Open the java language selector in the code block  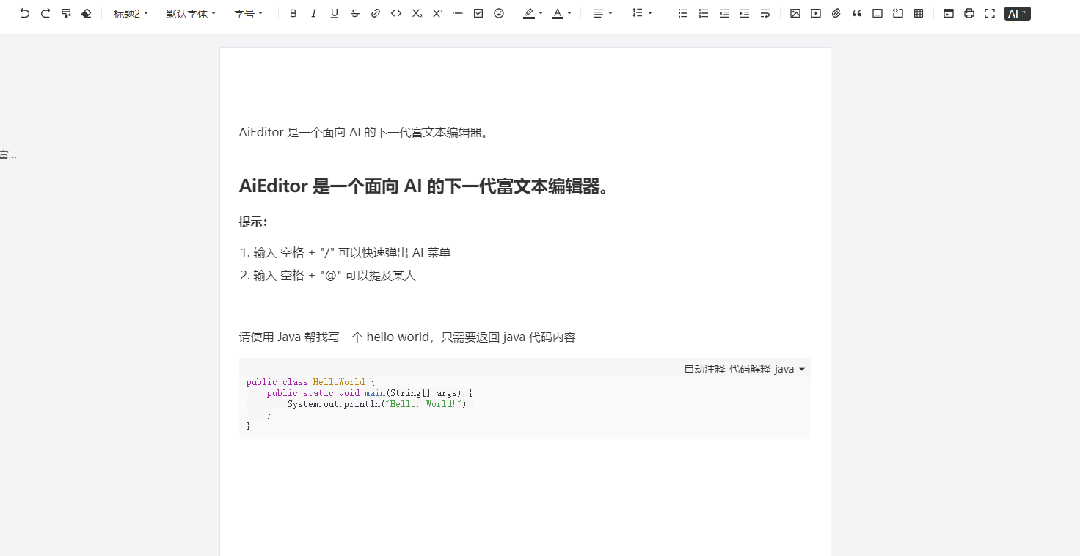click(x=789, y=369)
